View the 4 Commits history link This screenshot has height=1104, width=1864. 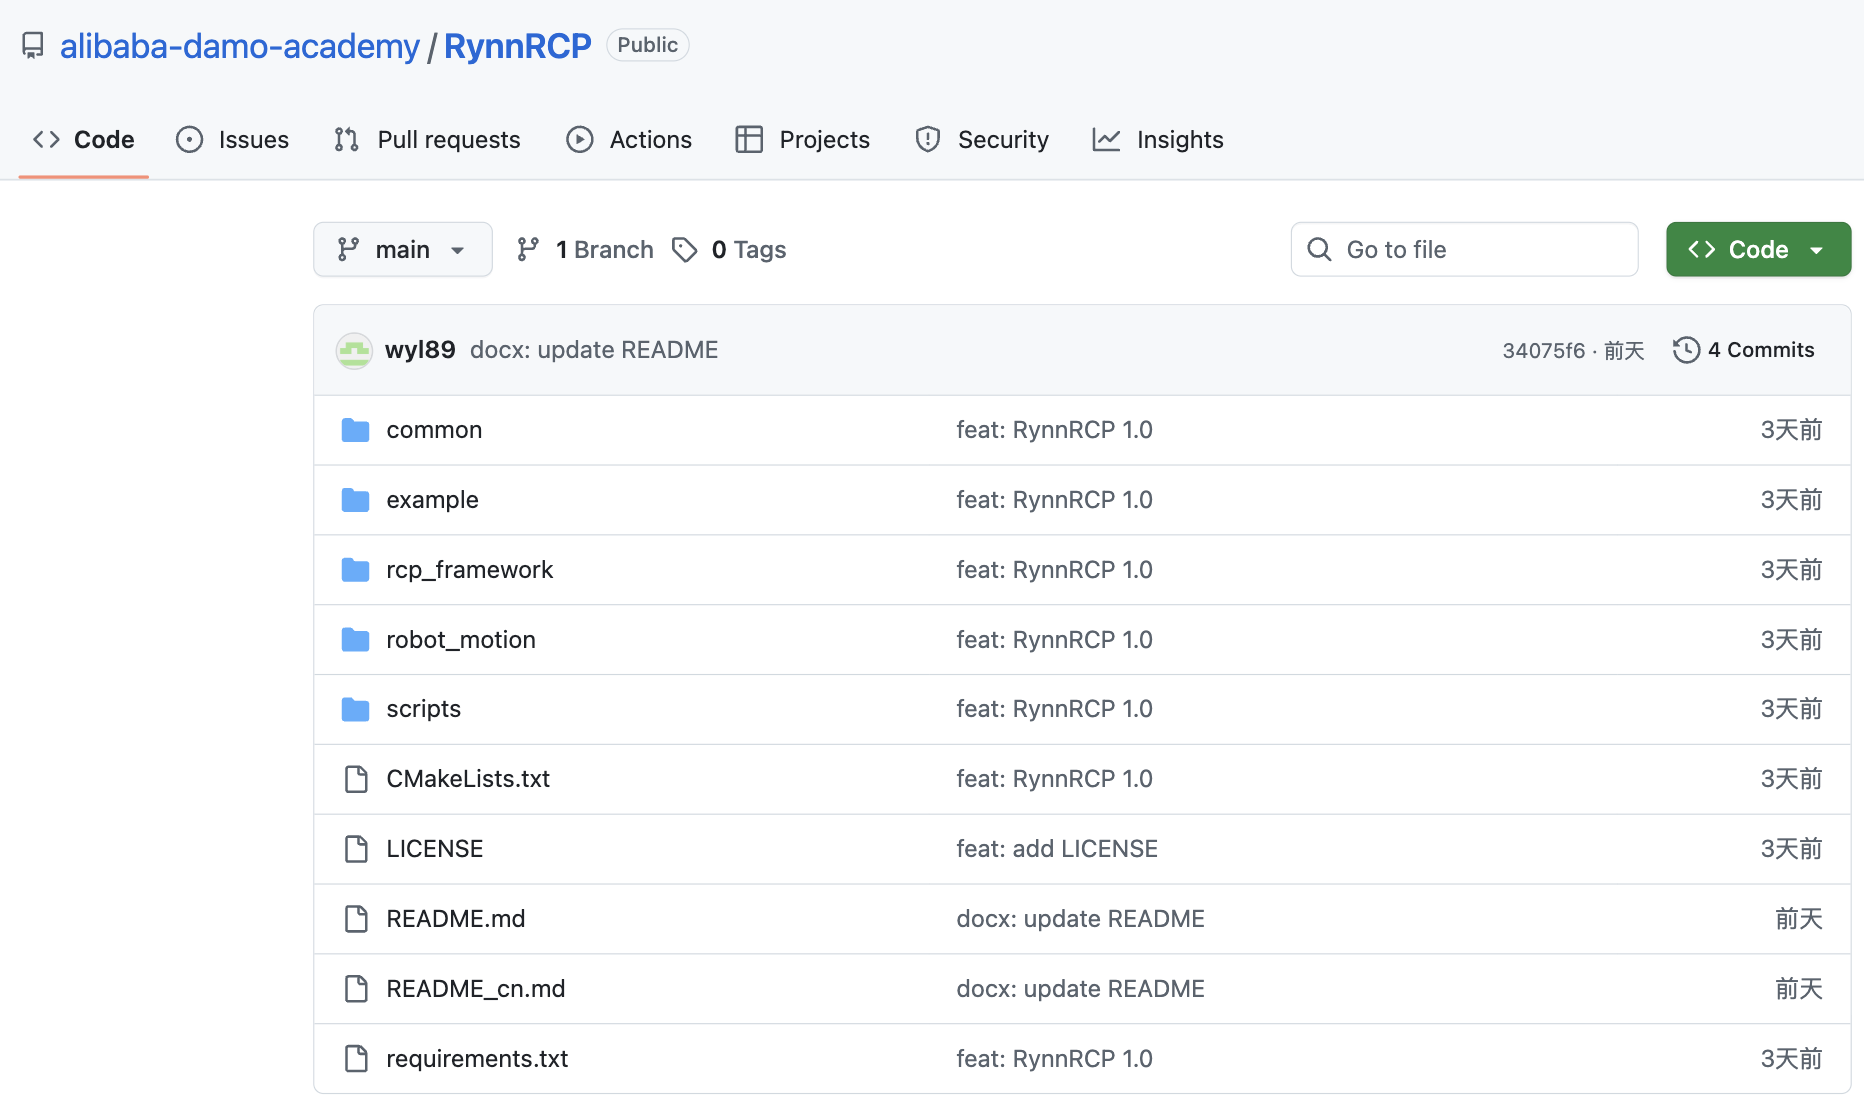pyautogui.click(x=1759, y=350)
